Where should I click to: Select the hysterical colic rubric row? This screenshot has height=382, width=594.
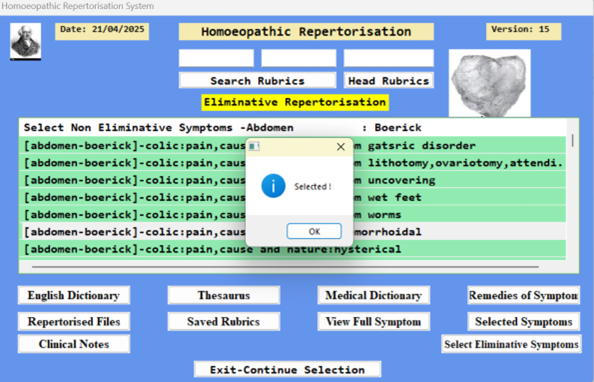click(292, 249)
